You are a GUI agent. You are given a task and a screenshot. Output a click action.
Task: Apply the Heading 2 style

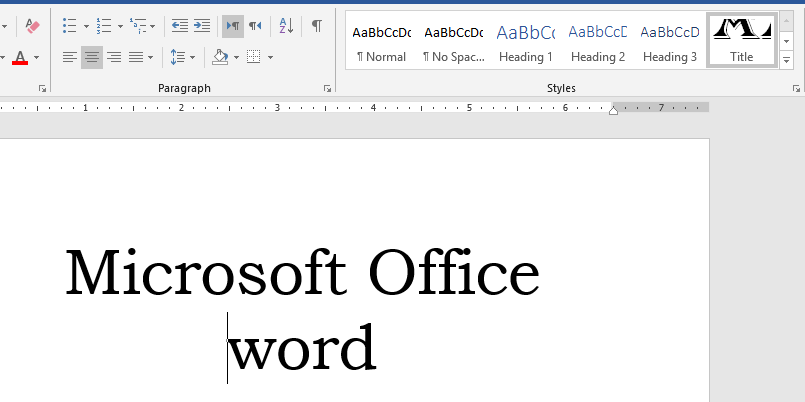598,41
